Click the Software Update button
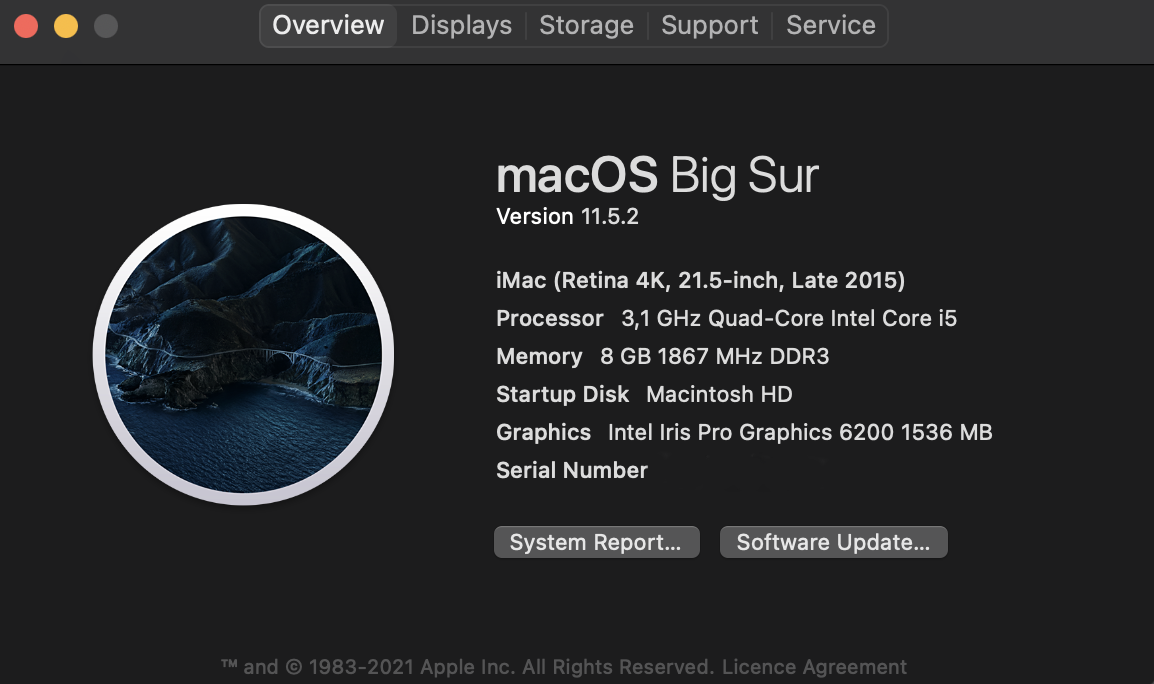 pyautogui.click(x=833, y=542)
